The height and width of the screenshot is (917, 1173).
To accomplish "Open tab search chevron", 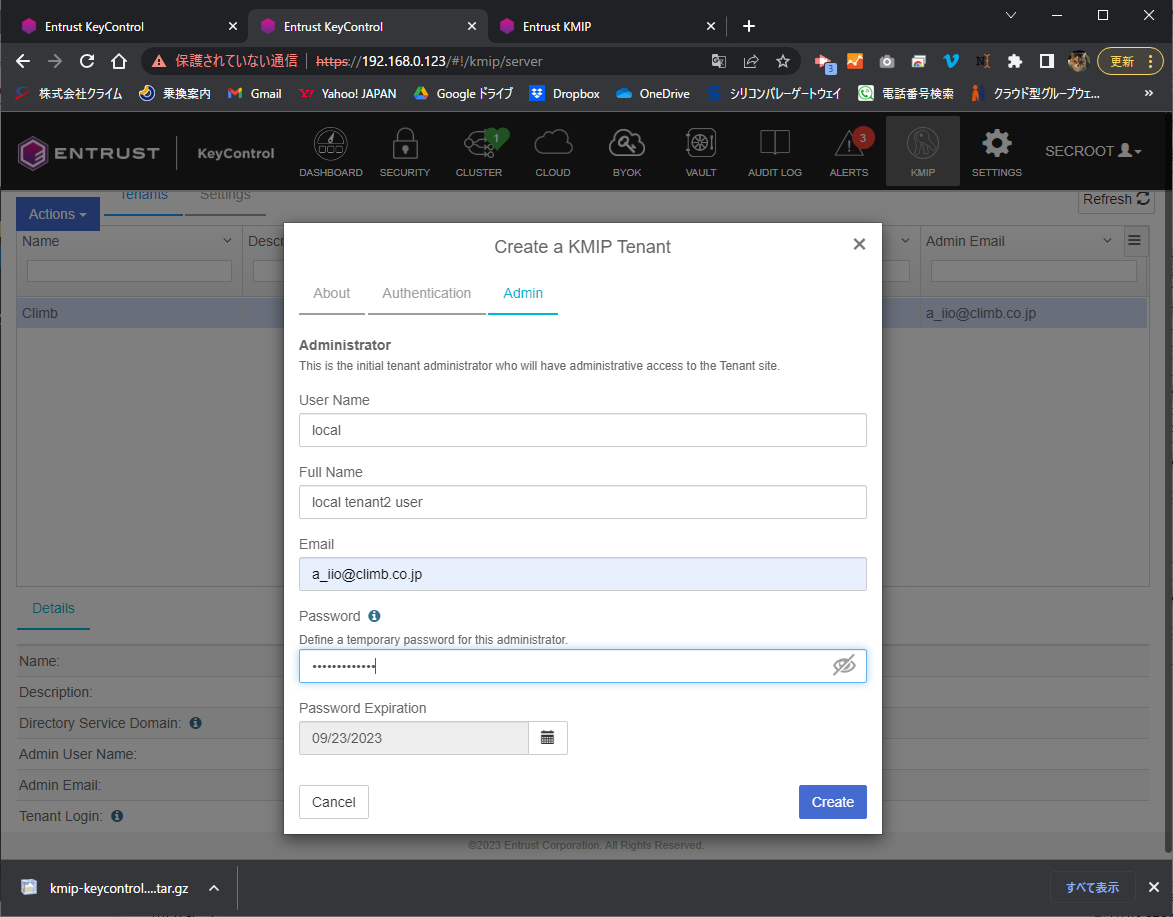I will (x=1011, y=15).
